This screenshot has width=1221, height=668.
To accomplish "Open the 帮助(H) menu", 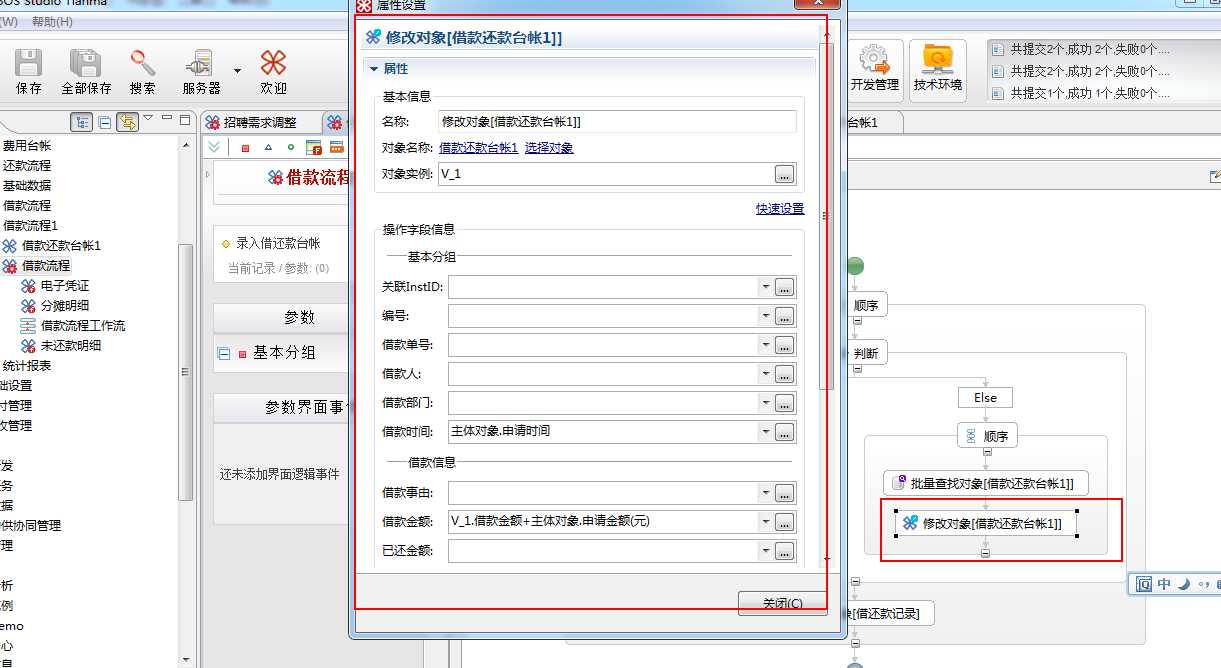I will click(52, 21).
